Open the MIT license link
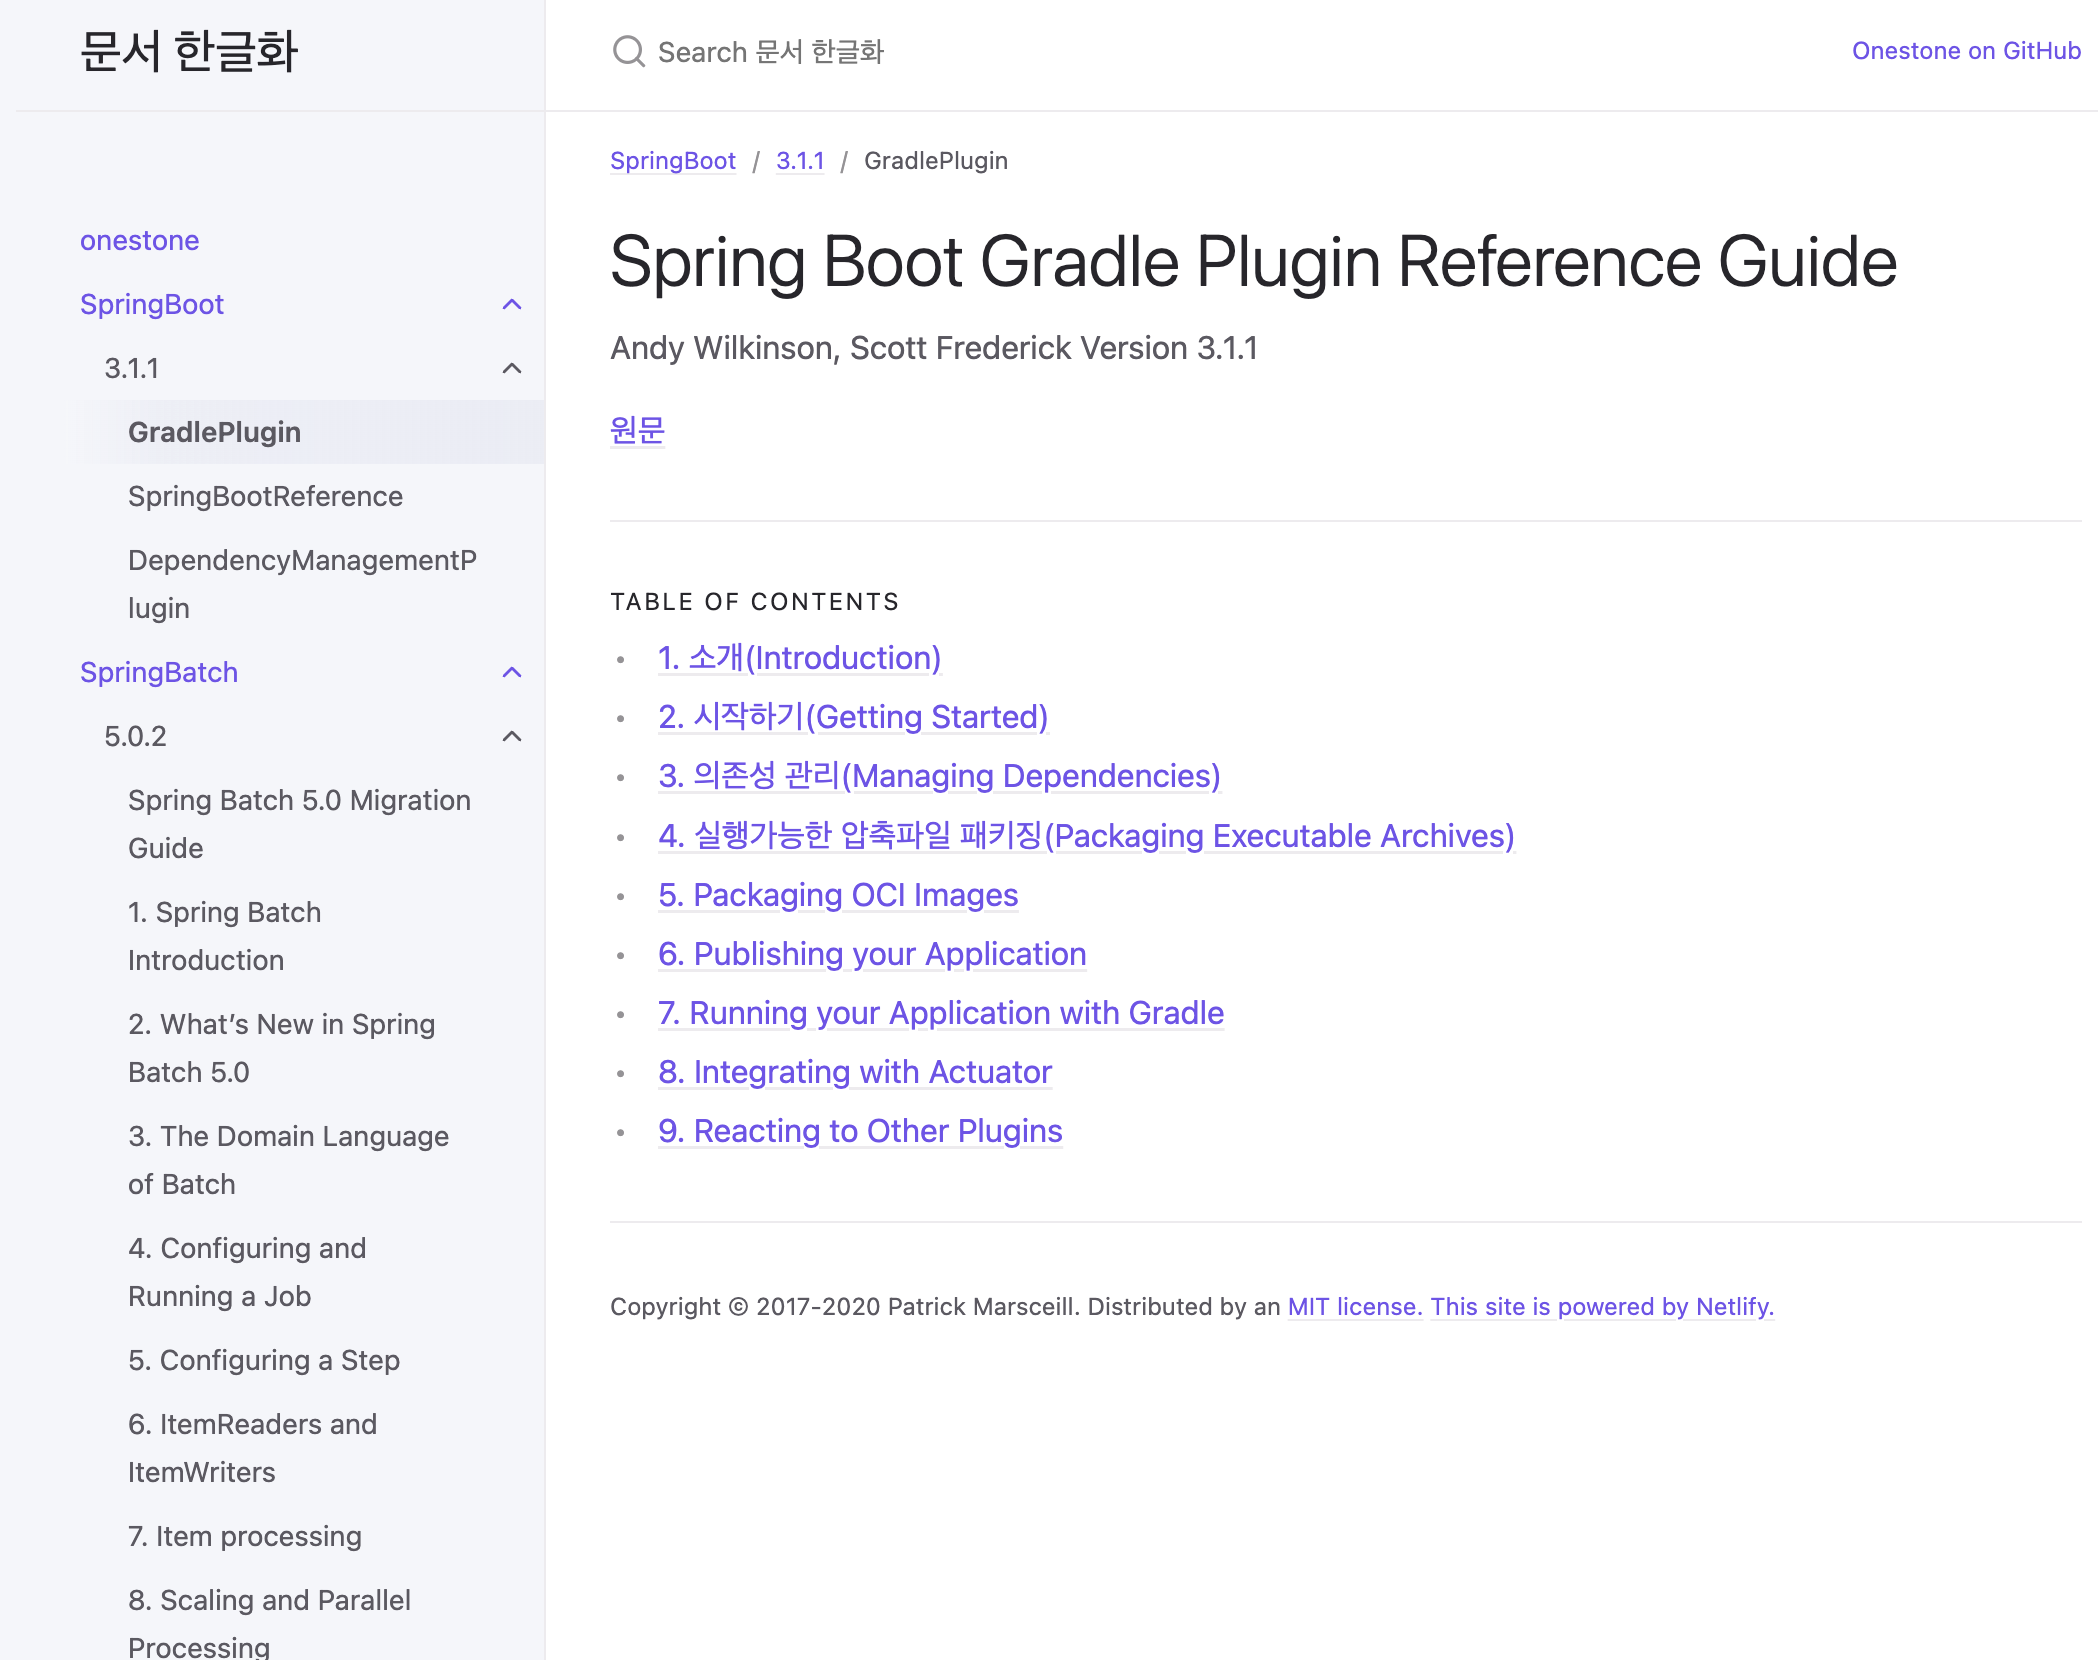Image resolution: width=2098 pixels, height=1660 pixels. pyautogui.click(x=1354, y=1307)
